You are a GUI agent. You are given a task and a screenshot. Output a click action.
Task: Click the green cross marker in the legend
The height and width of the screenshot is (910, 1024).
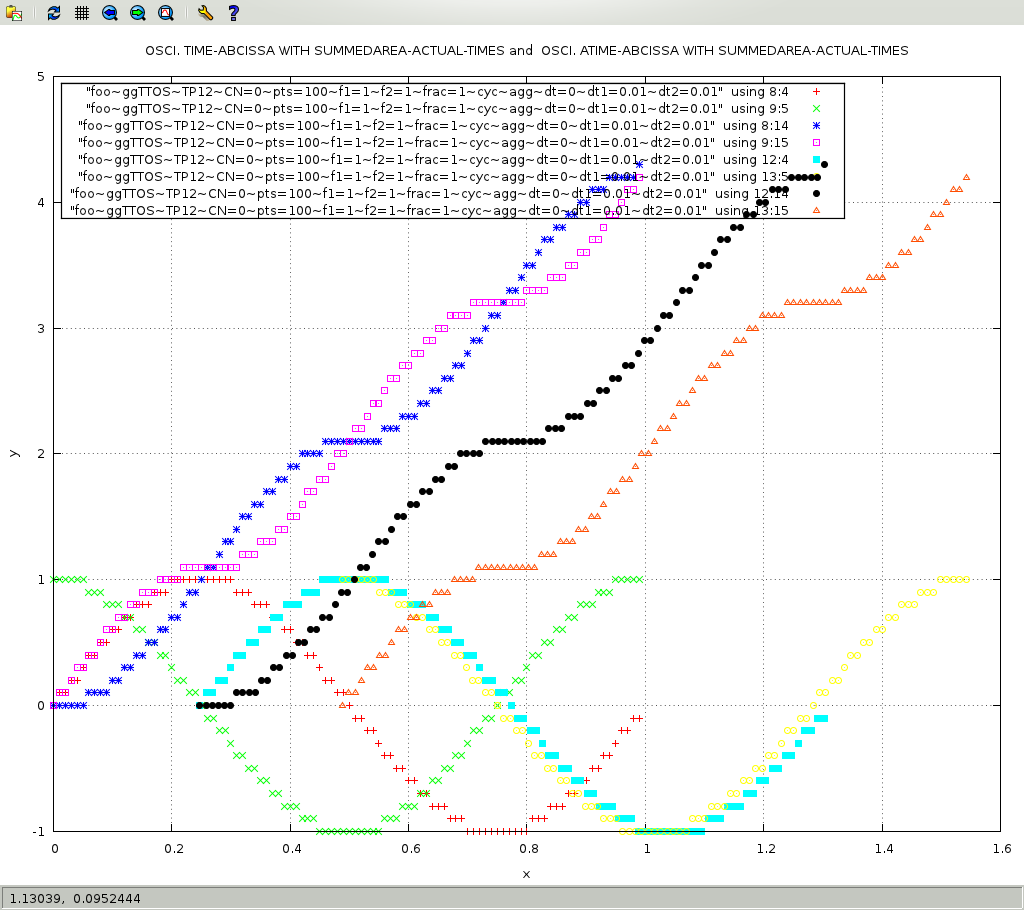[816, 108]
